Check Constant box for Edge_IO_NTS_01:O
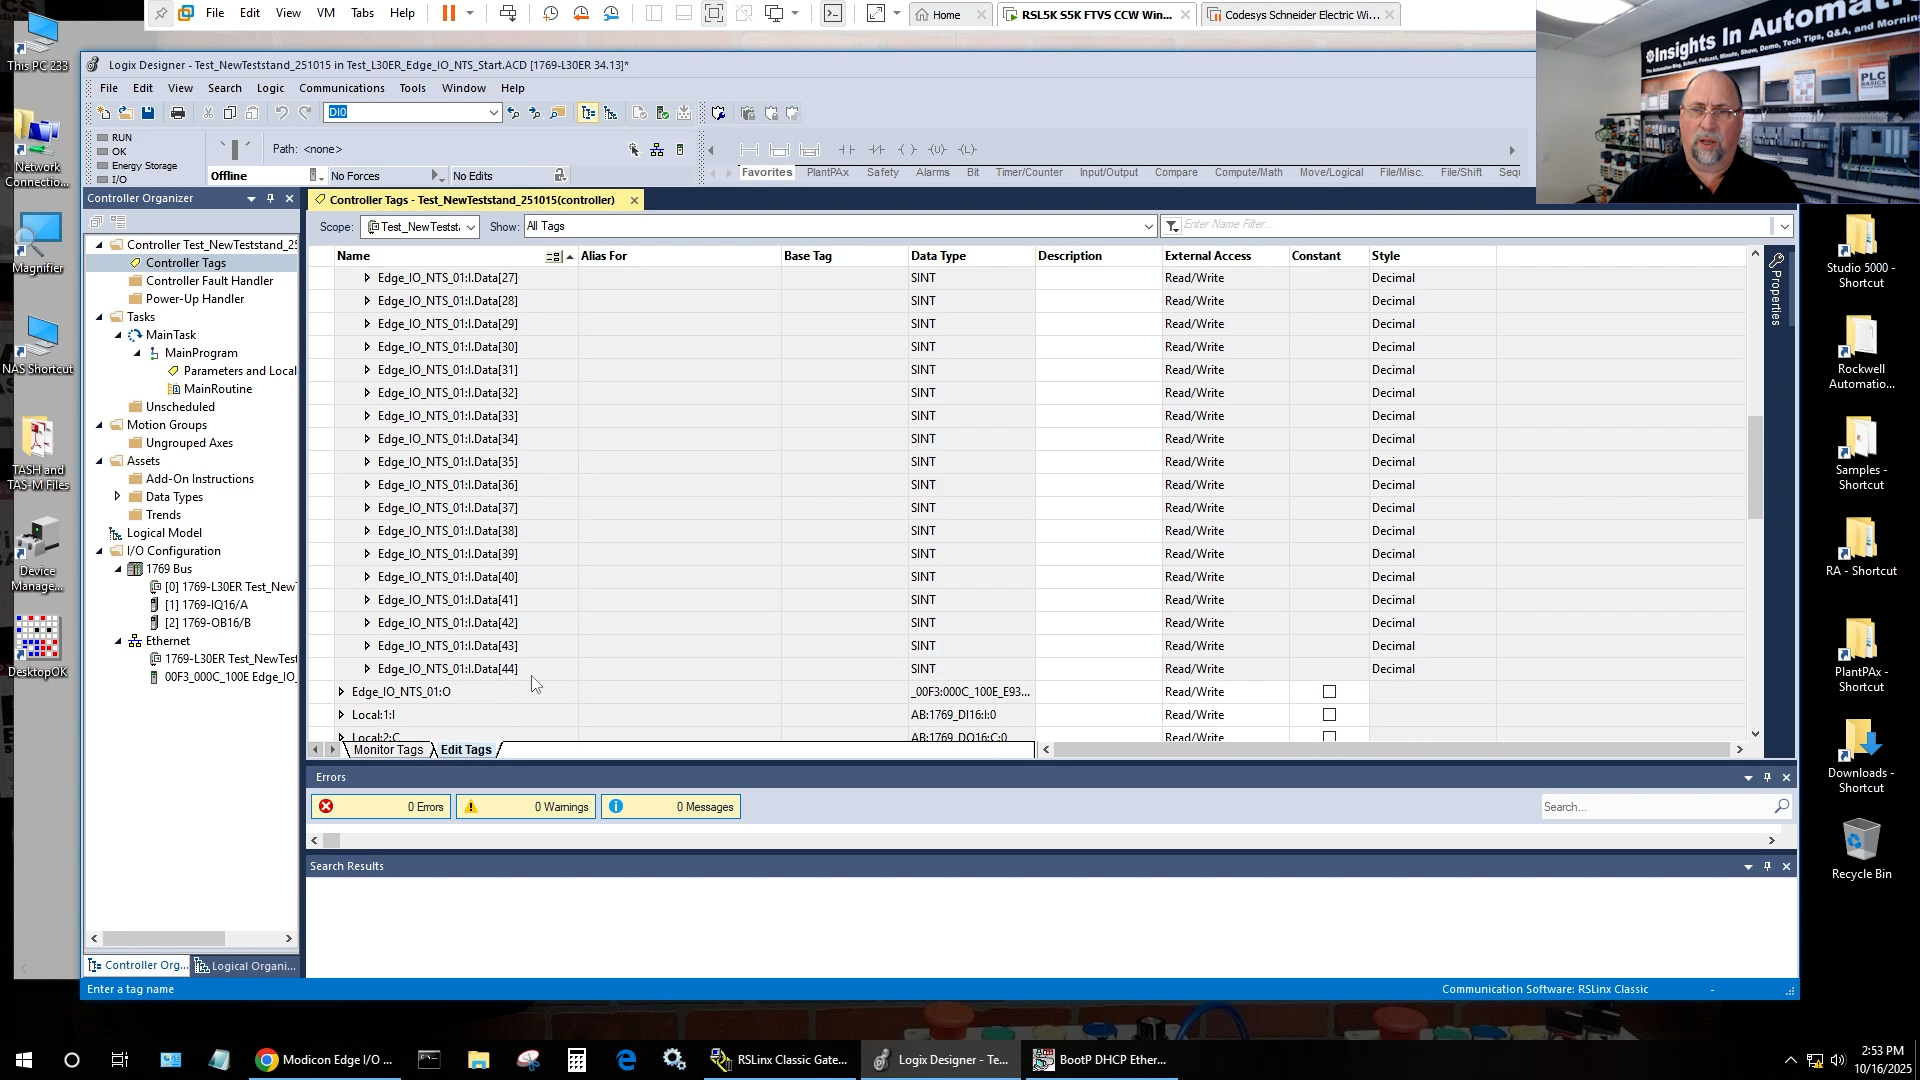Viewport: 1920px width, 1080px height. [1329, 692]
